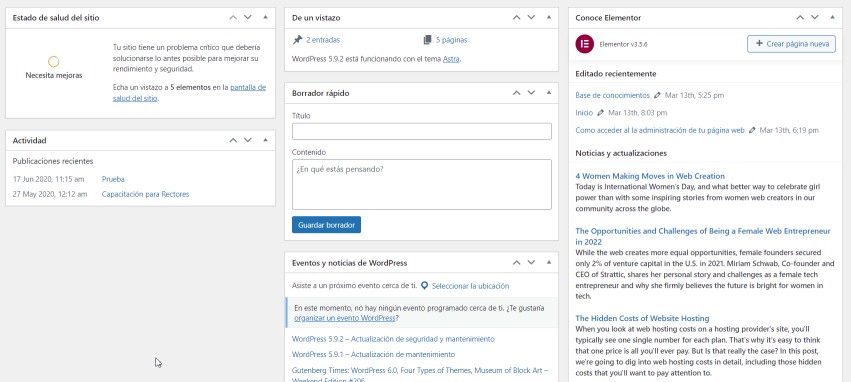Move Estado de salud del sitio panel up

(233, 17)
